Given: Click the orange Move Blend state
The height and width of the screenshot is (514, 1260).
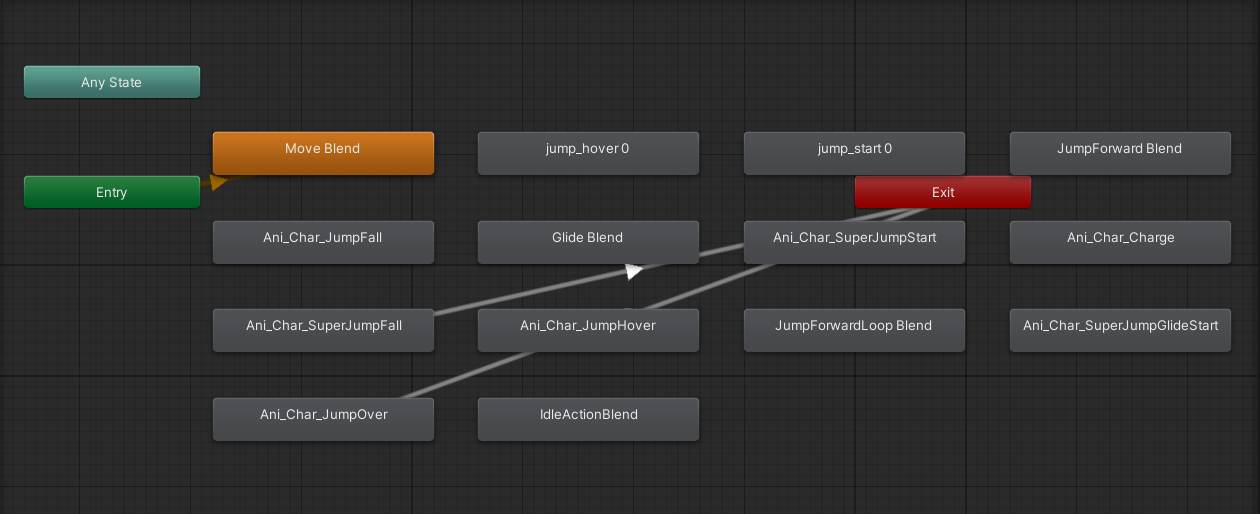Looking at the screenshot, I should pos(323,153).
